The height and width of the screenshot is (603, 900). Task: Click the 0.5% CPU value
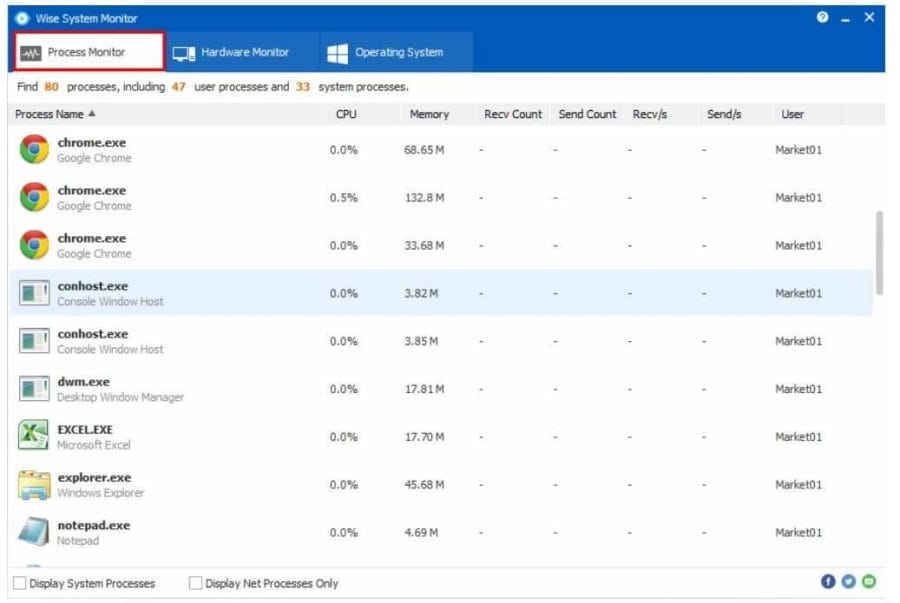(343, 198)
